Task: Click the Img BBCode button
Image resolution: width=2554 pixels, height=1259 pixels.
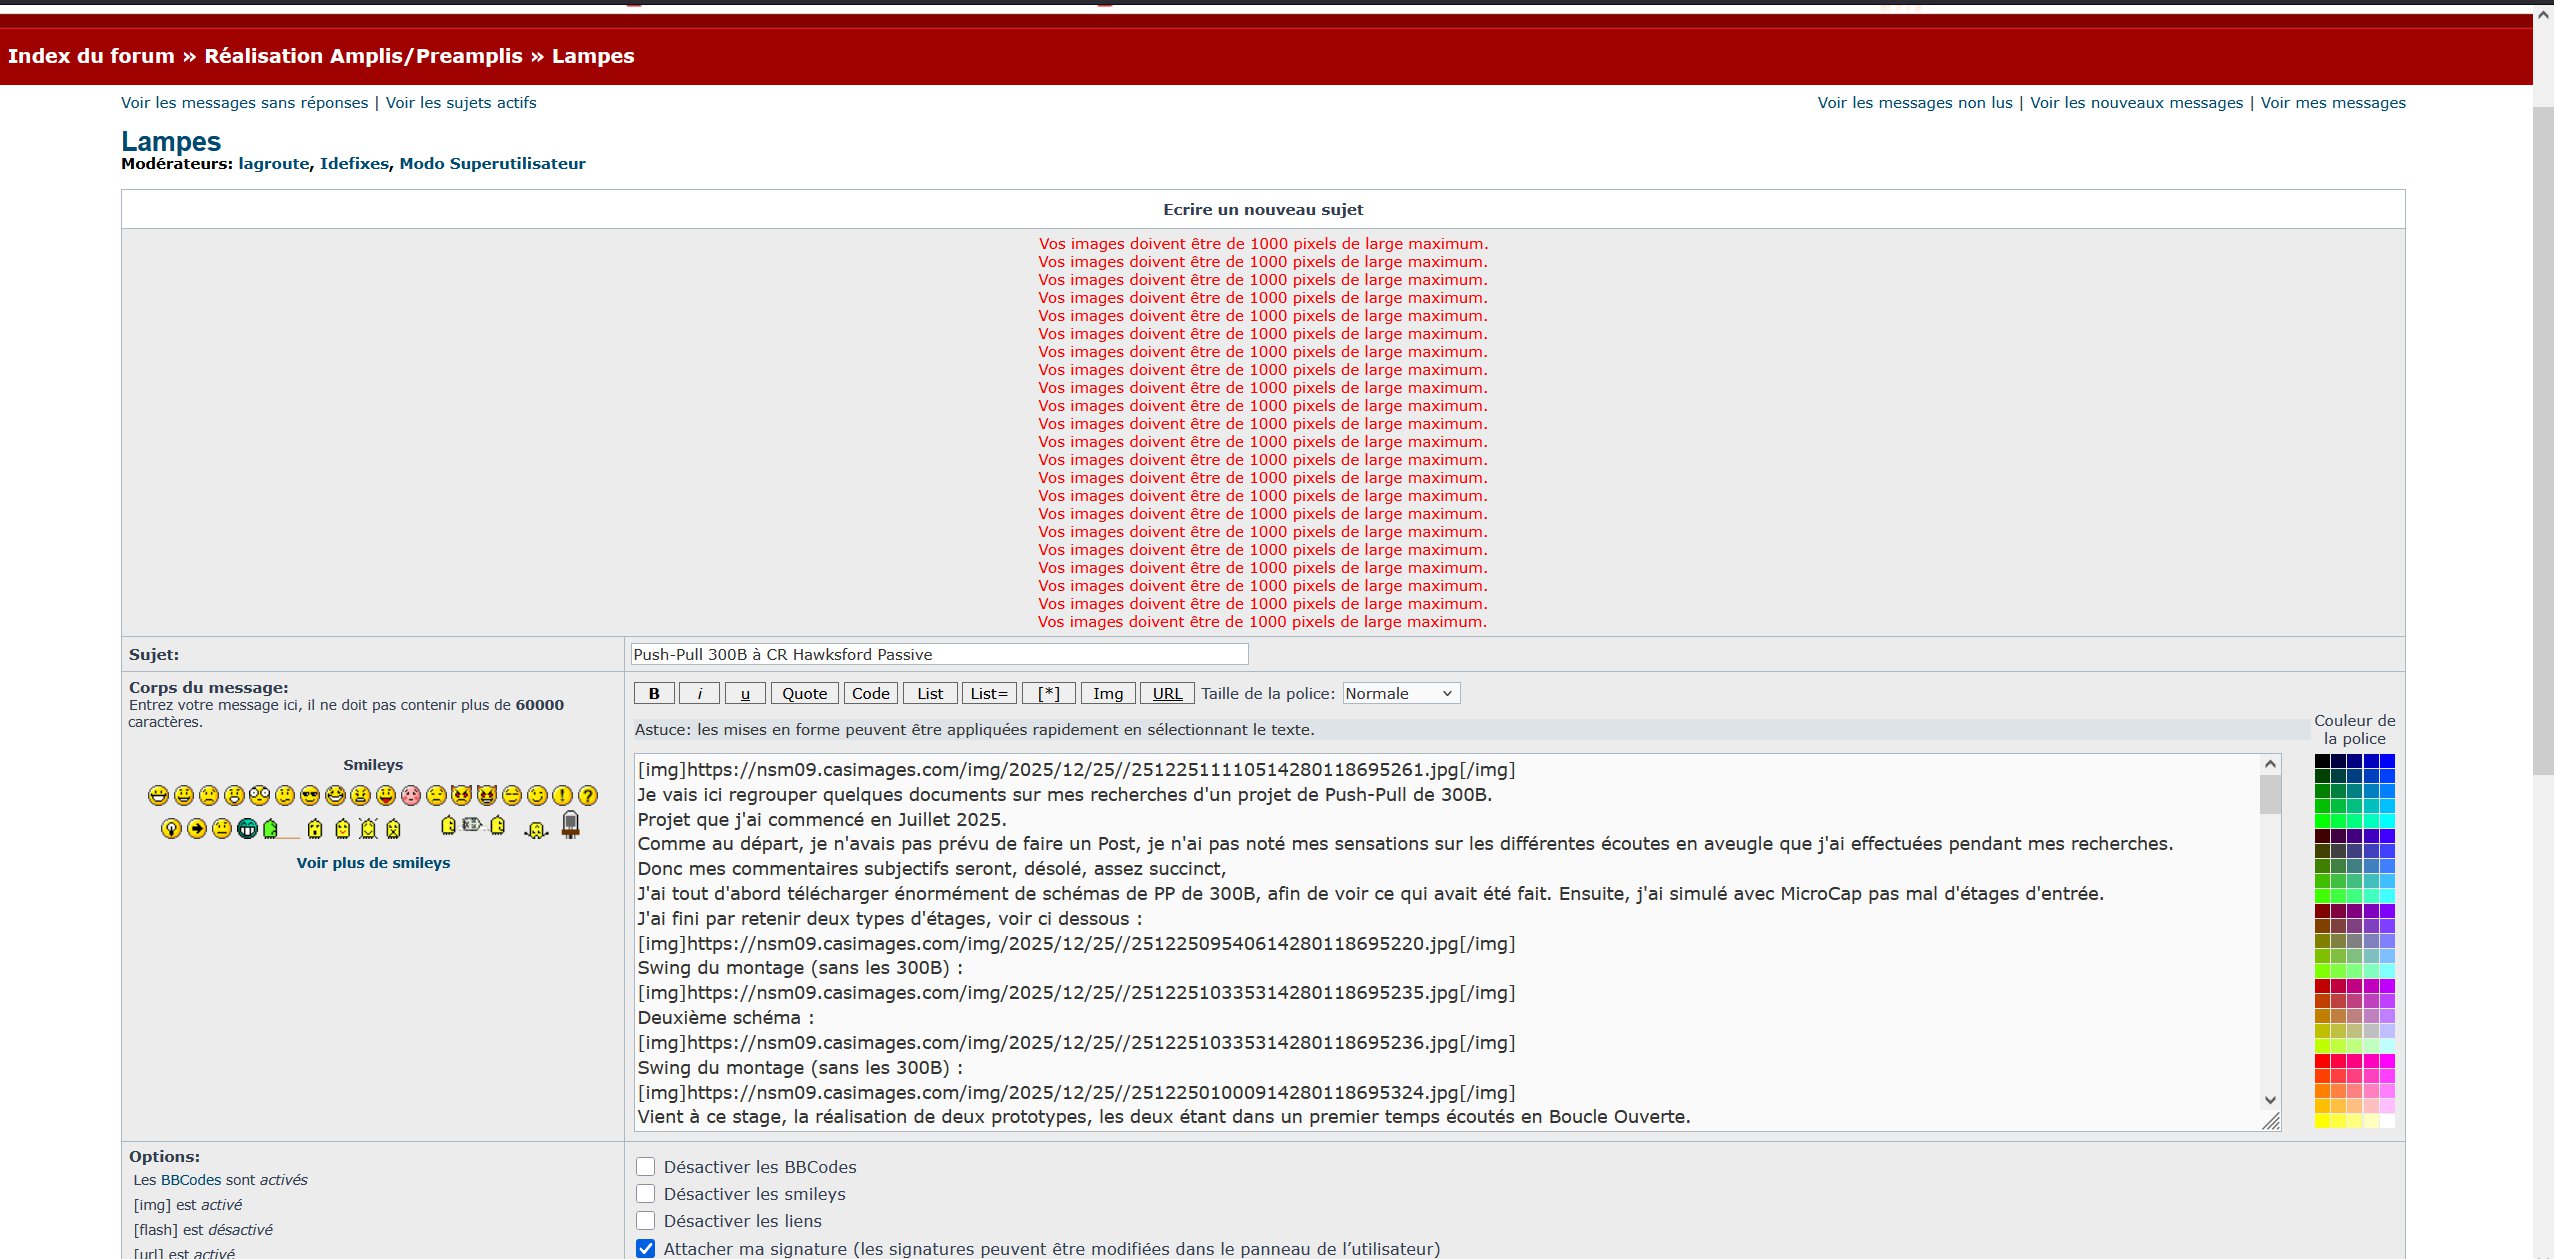Action: (1108, 694)
